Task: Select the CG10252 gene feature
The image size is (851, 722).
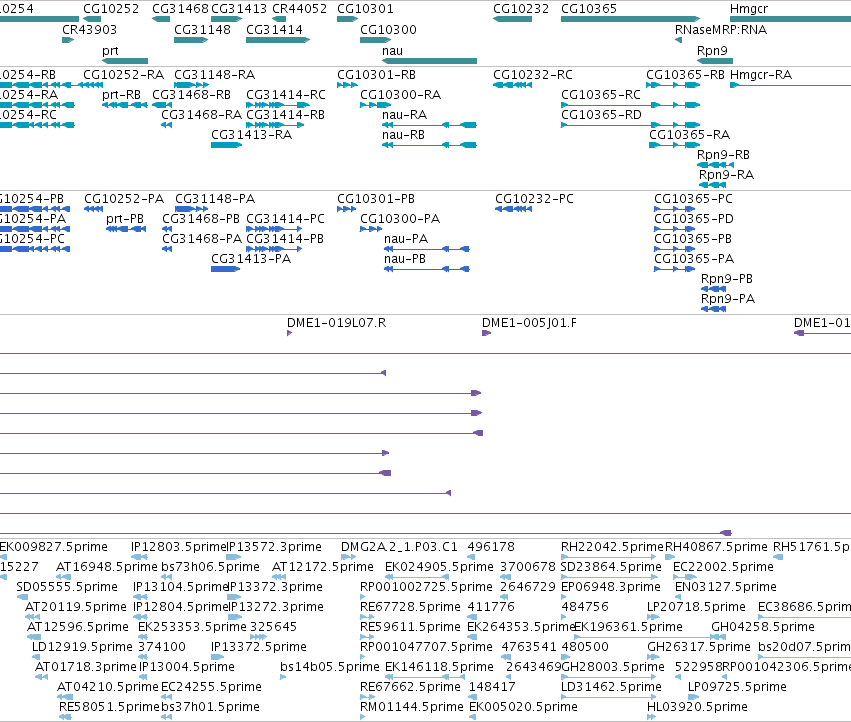Action: click(x=92, y=19)
